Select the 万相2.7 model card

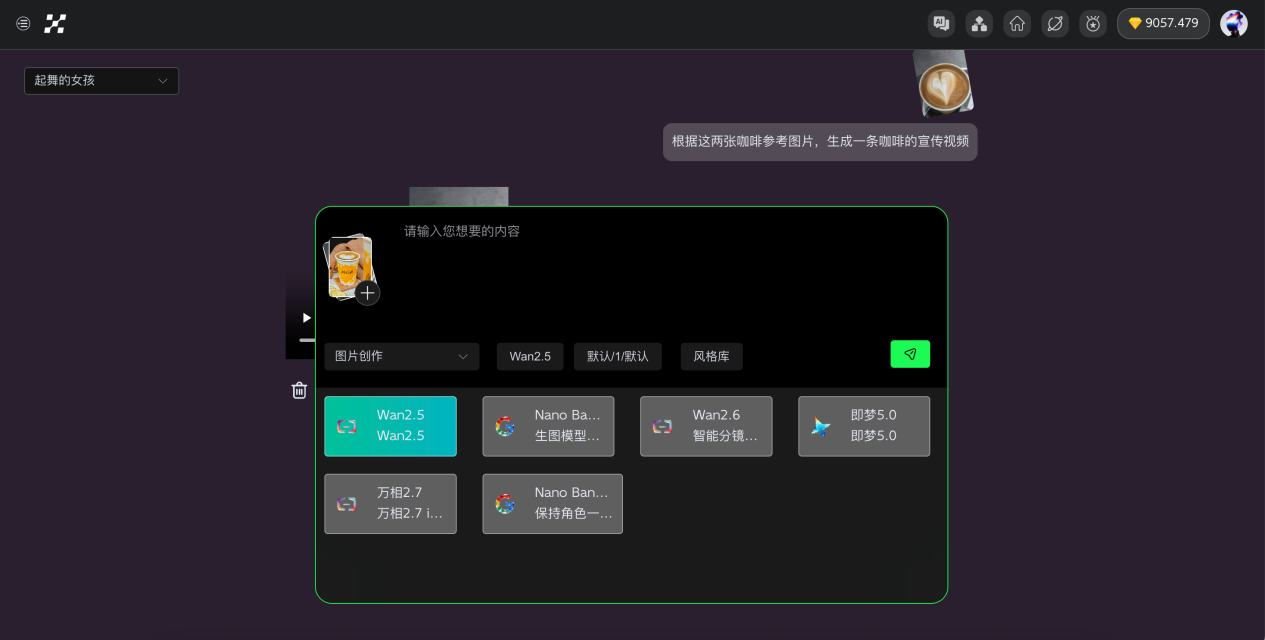(x=390, y=504)
